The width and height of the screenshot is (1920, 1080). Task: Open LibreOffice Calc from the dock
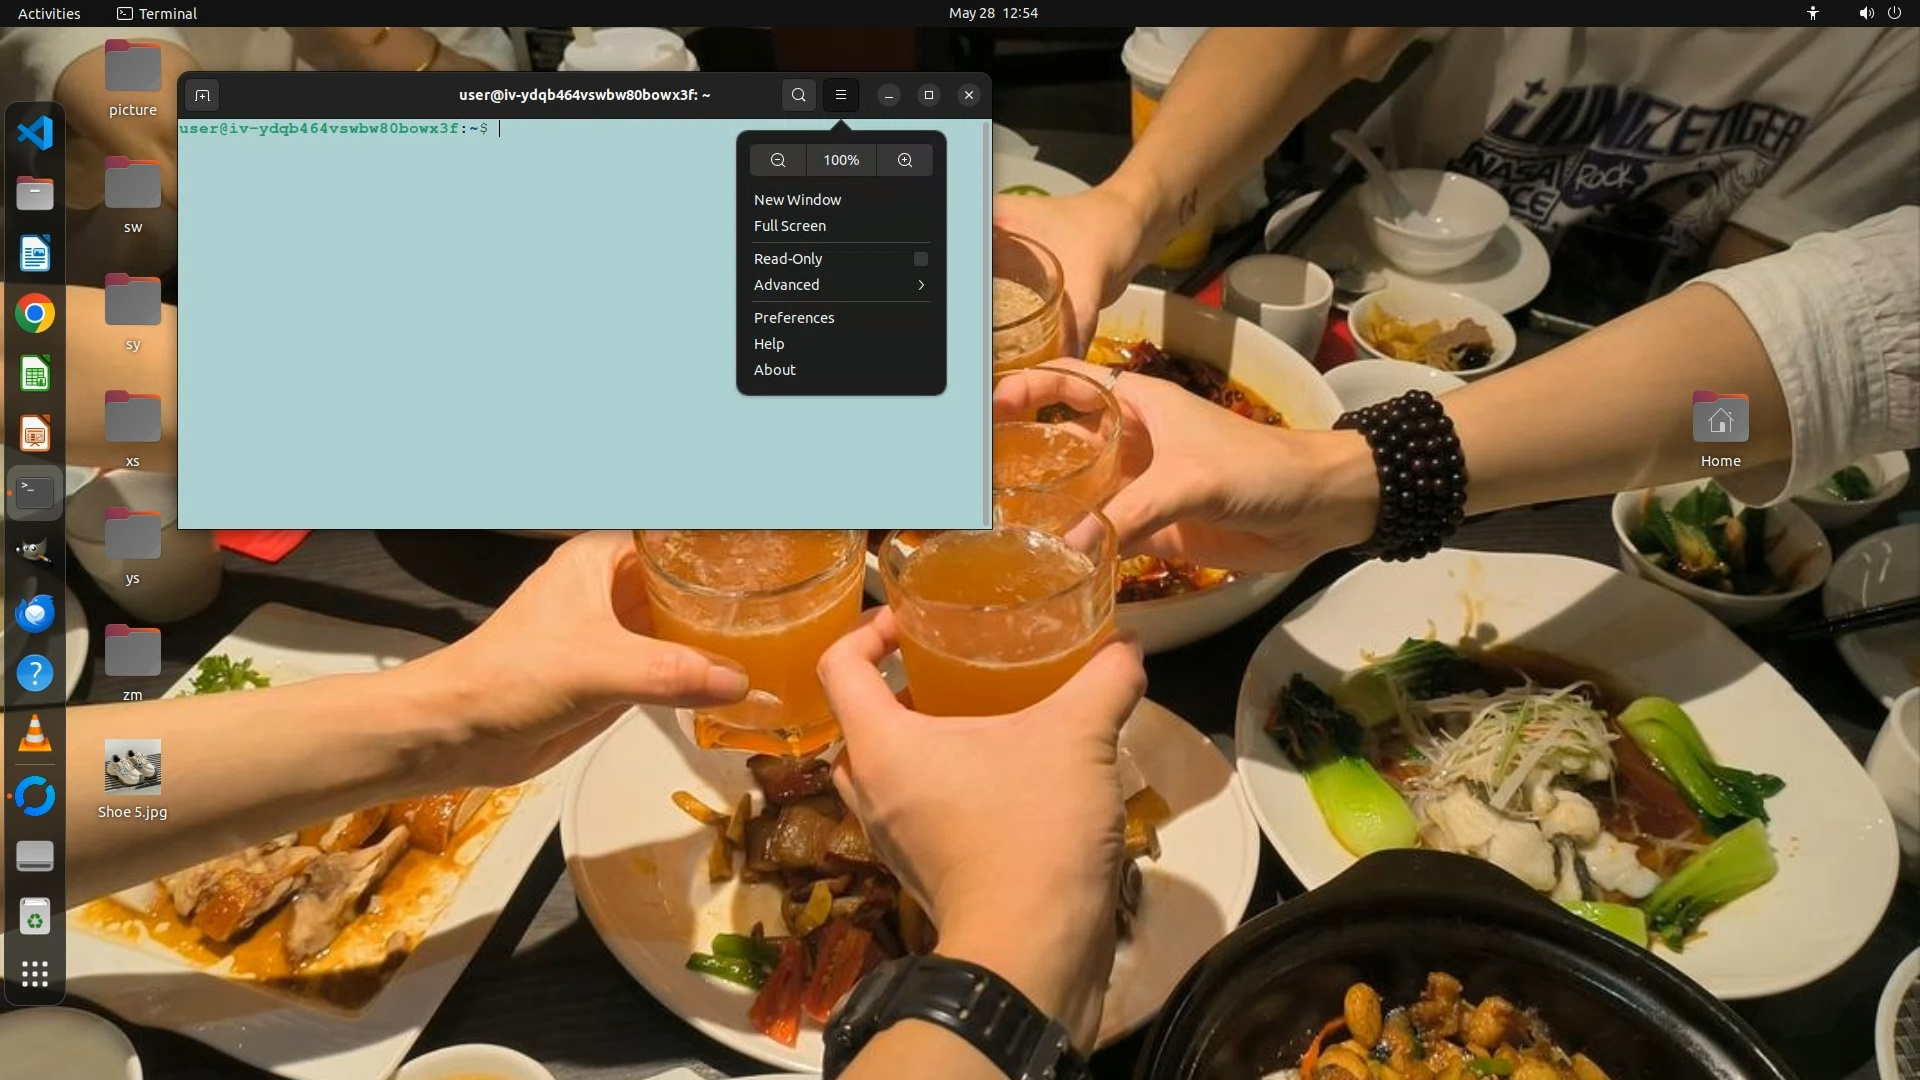35,375
